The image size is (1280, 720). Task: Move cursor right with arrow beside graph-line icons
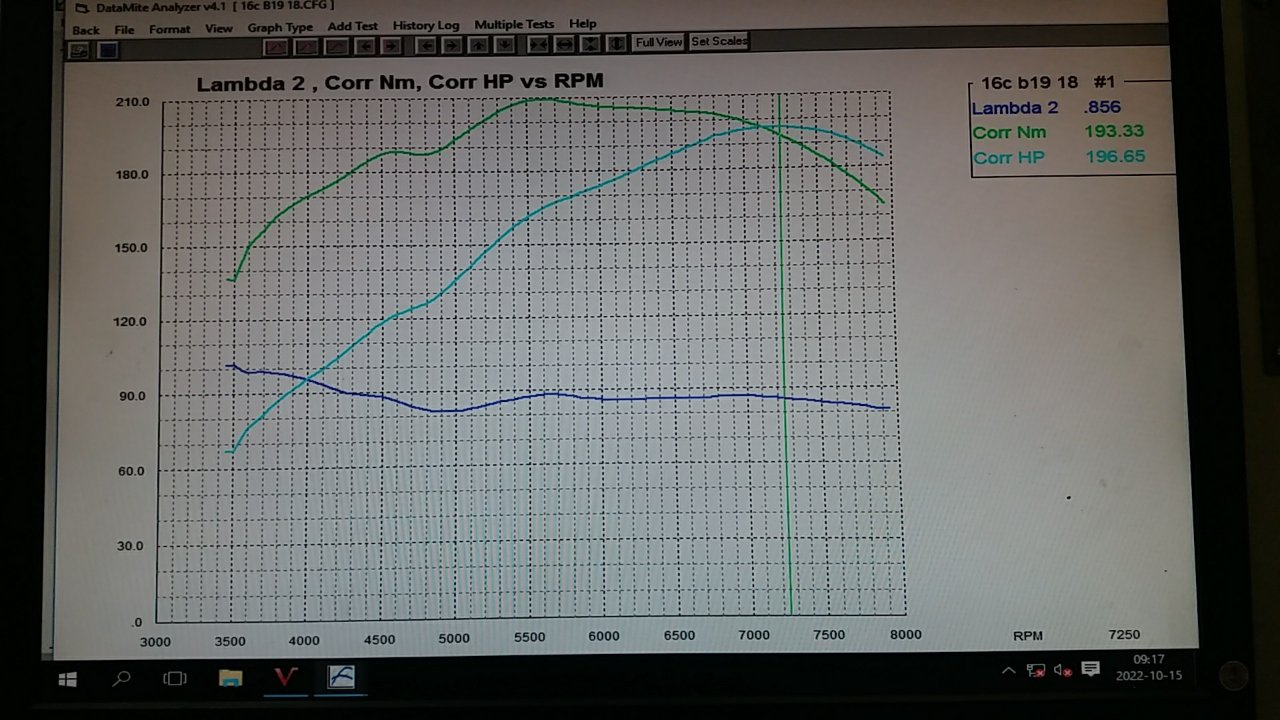coord(391,46)
